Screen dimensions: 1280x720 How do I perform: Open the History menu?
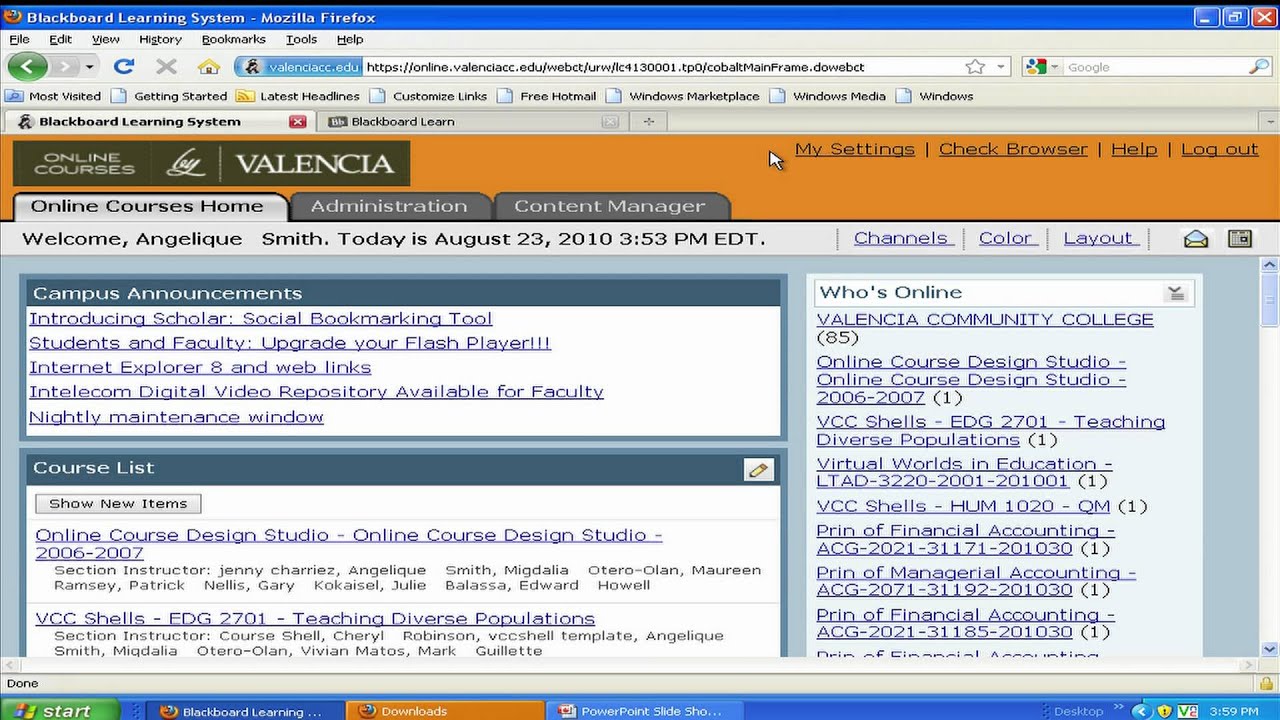click(x=160, y=39)
